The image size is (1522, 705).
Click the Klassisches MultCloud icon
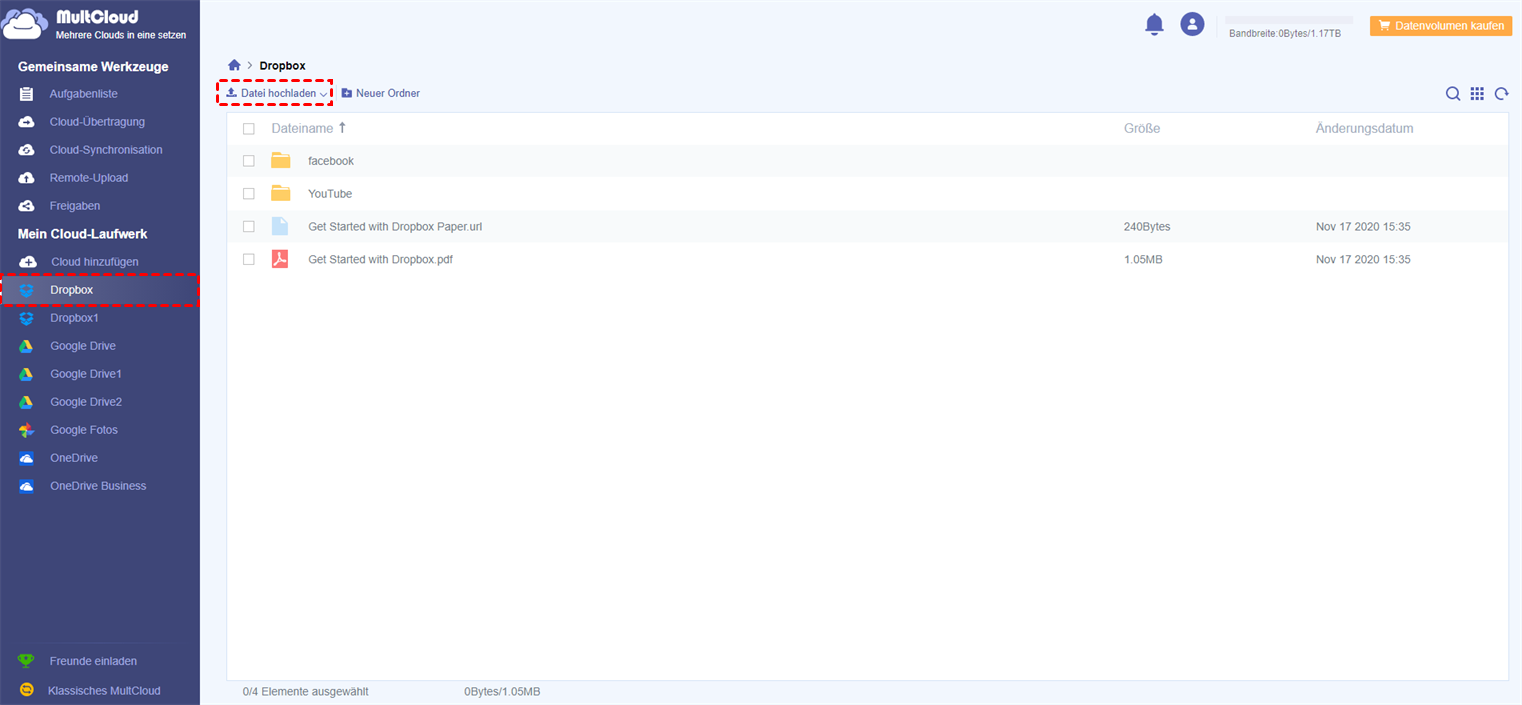pos(27,690)
